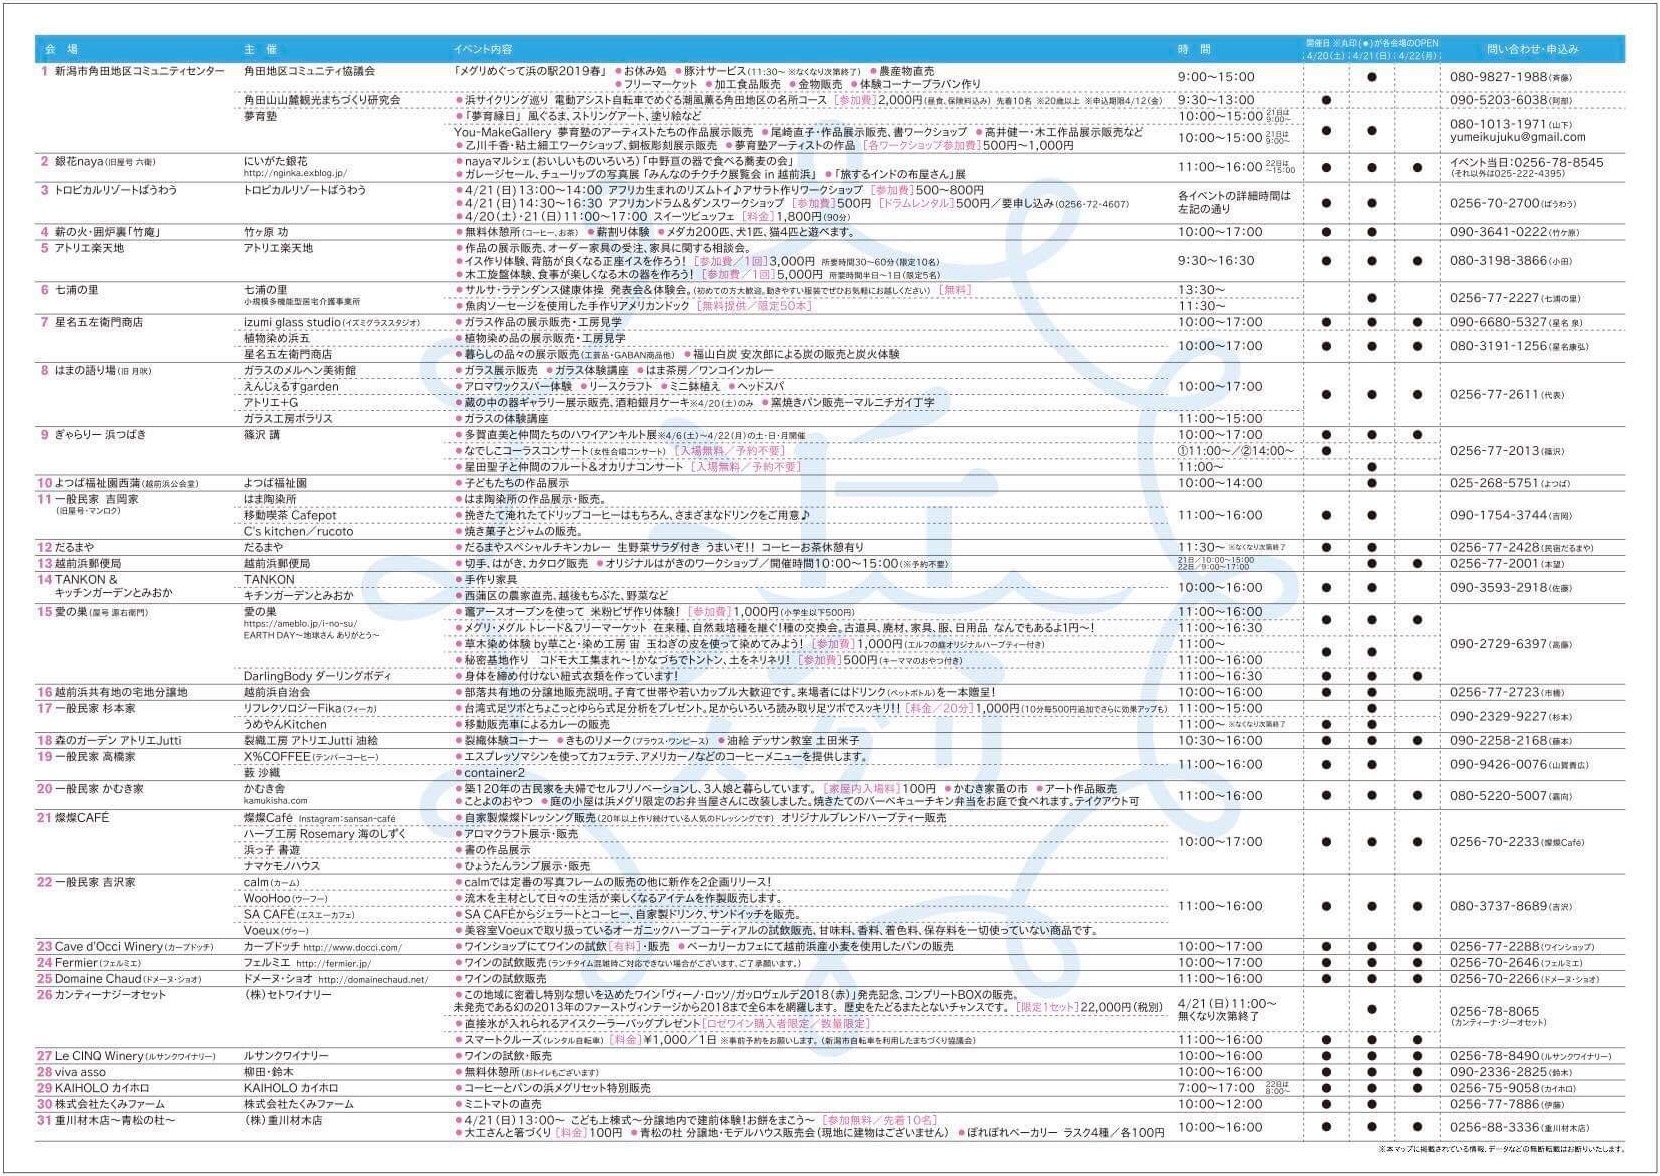Select venue '森のガーデン アトリエJutti'
Image resolution: width=1660 pixels, height=1176 pixels.
117,741
